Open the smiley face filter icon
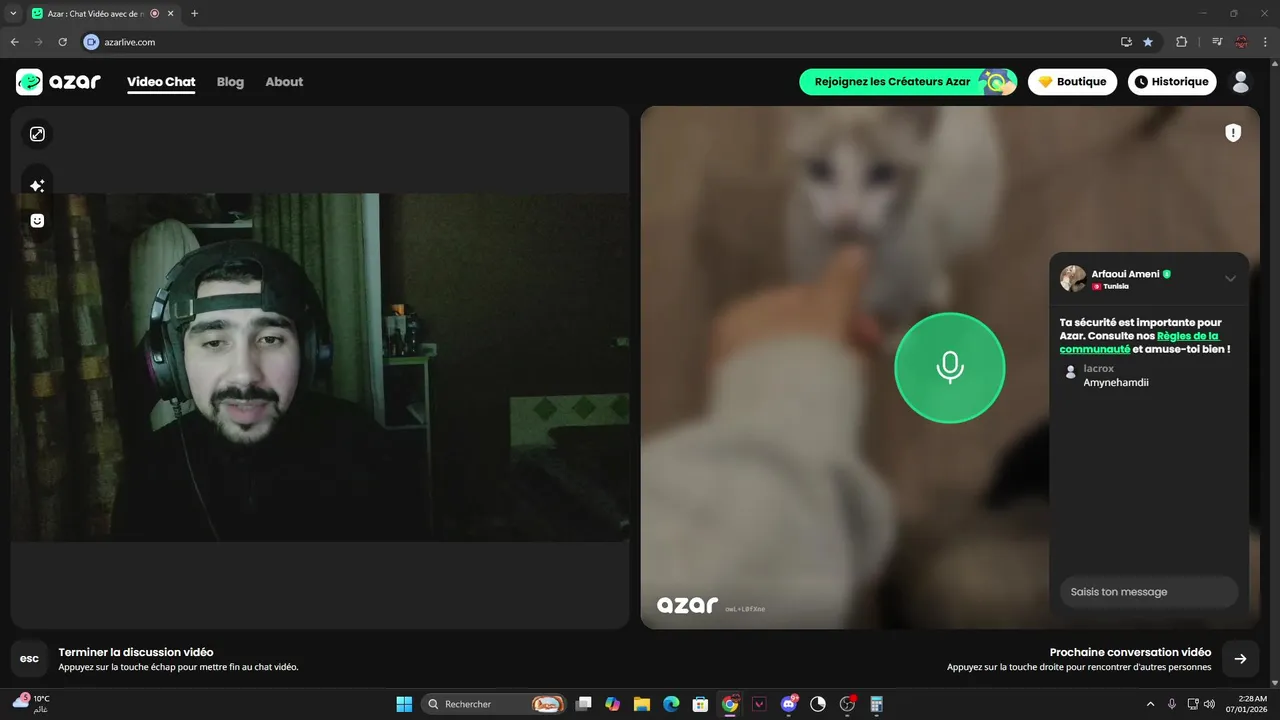Viewport: 1280px width, 720px height. click(37, 220)
